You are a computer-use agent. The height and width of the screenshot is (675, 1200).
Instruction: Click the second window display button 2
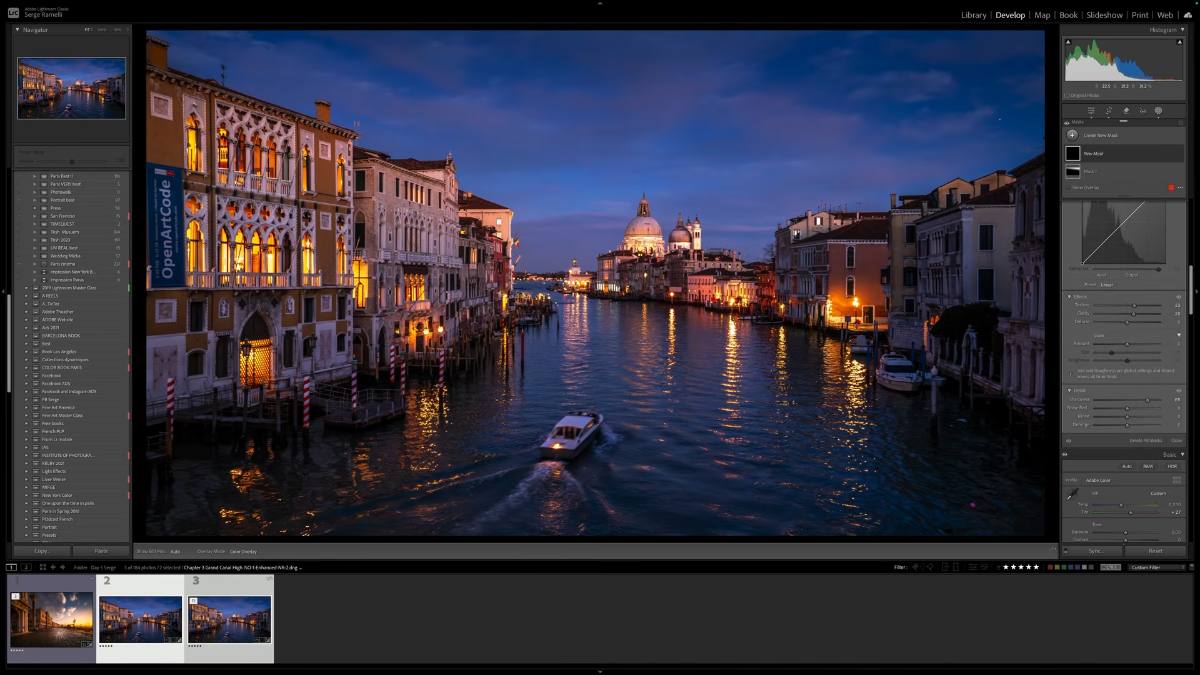[26, 567]
